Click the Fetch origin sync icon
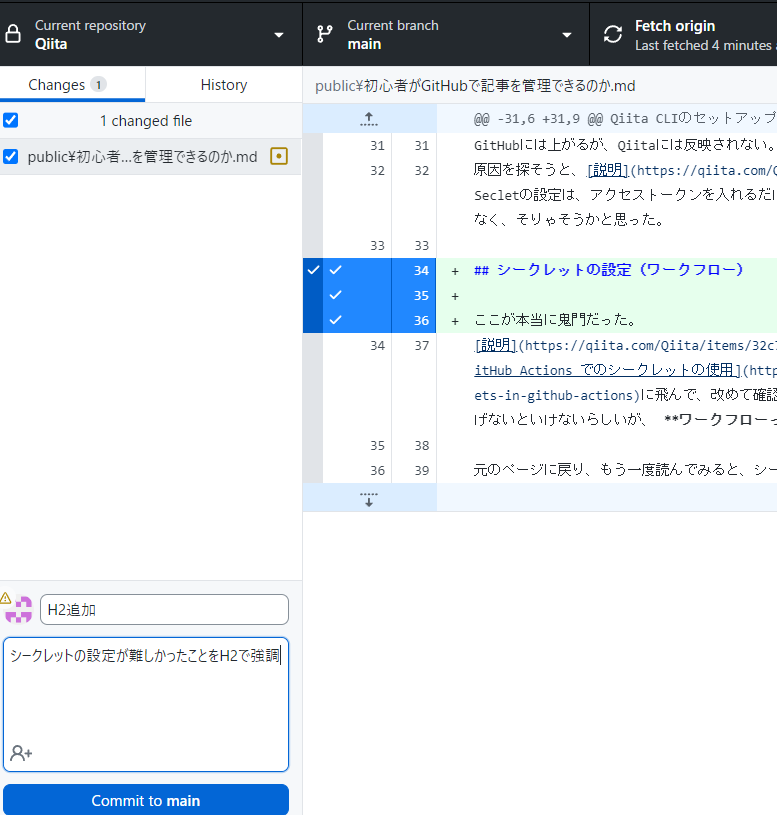 tap(613, 34)
